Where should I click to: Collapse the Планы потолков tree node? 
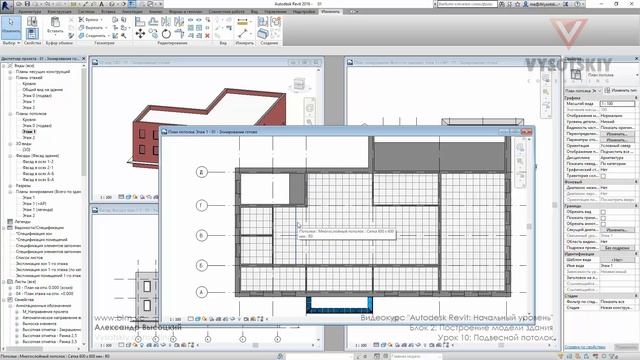[10, 114]
